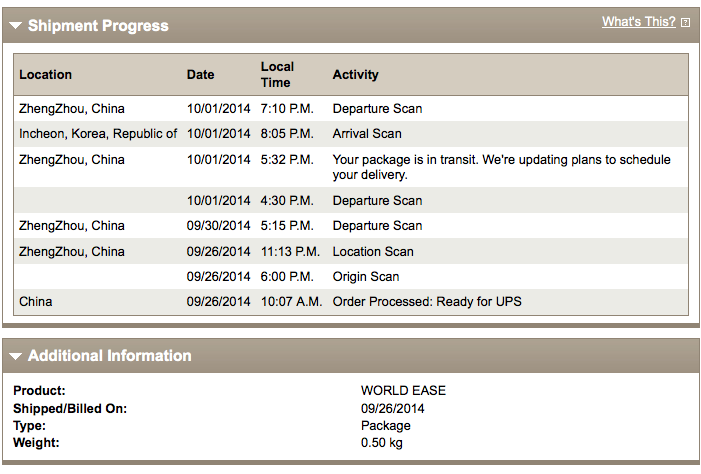Click the 09/30/2014 Departure Scan row

pyautogui.click(x=351, y=225)
